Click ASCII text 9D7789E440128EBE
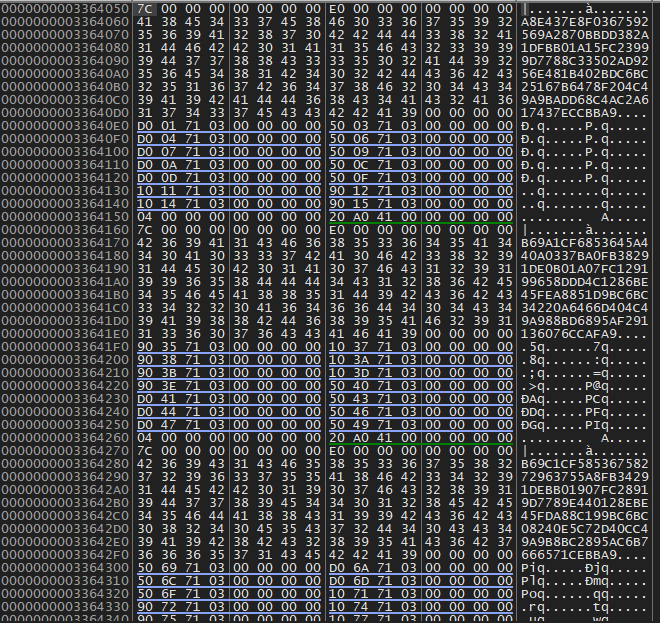The width and height of the screenshot is (660, 623). (585, 503)
